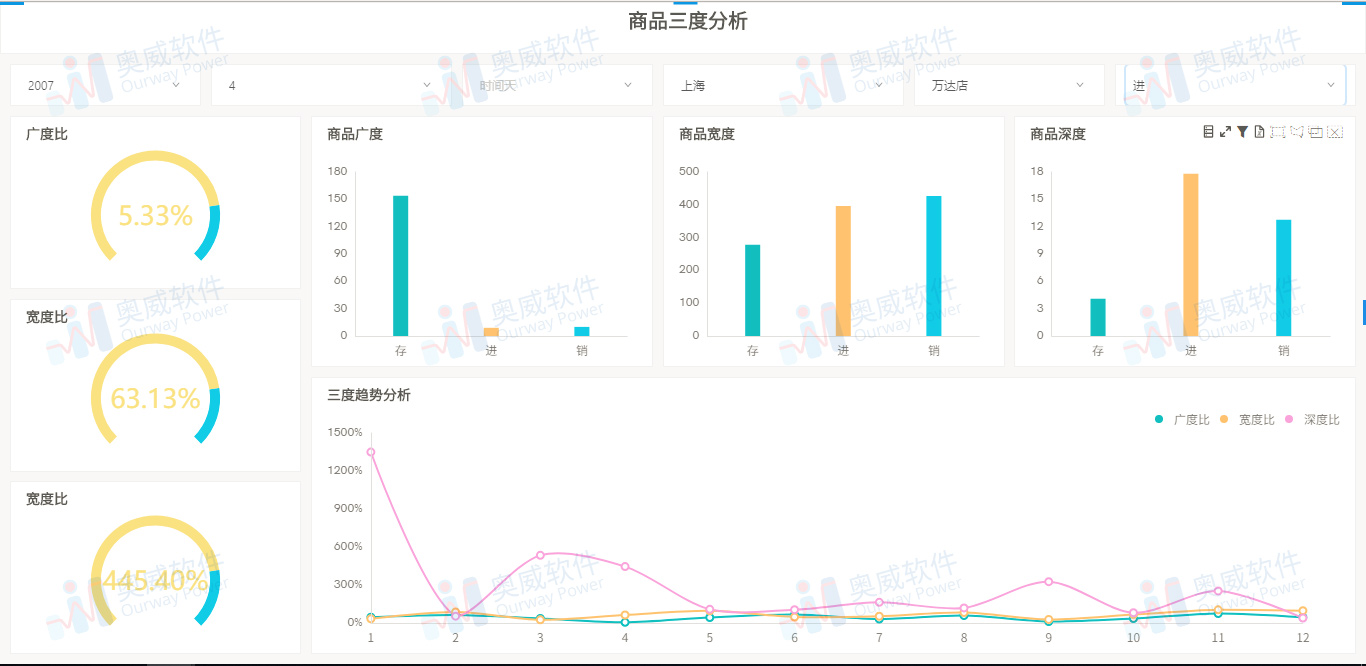This screenshot has height=666, width=1366.
Task: Select the inverse selection icon on 商品深度
Action: point(1316,131)
